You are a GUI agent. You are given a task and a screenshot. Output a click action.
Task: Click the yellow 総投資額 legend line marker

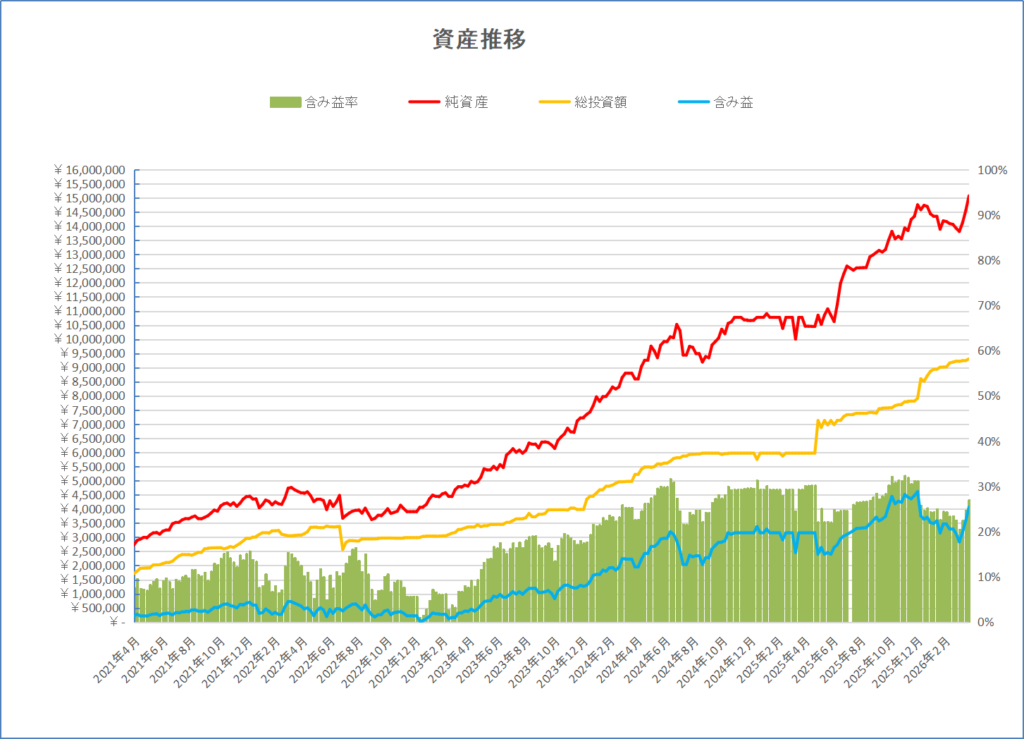[554, 102]
